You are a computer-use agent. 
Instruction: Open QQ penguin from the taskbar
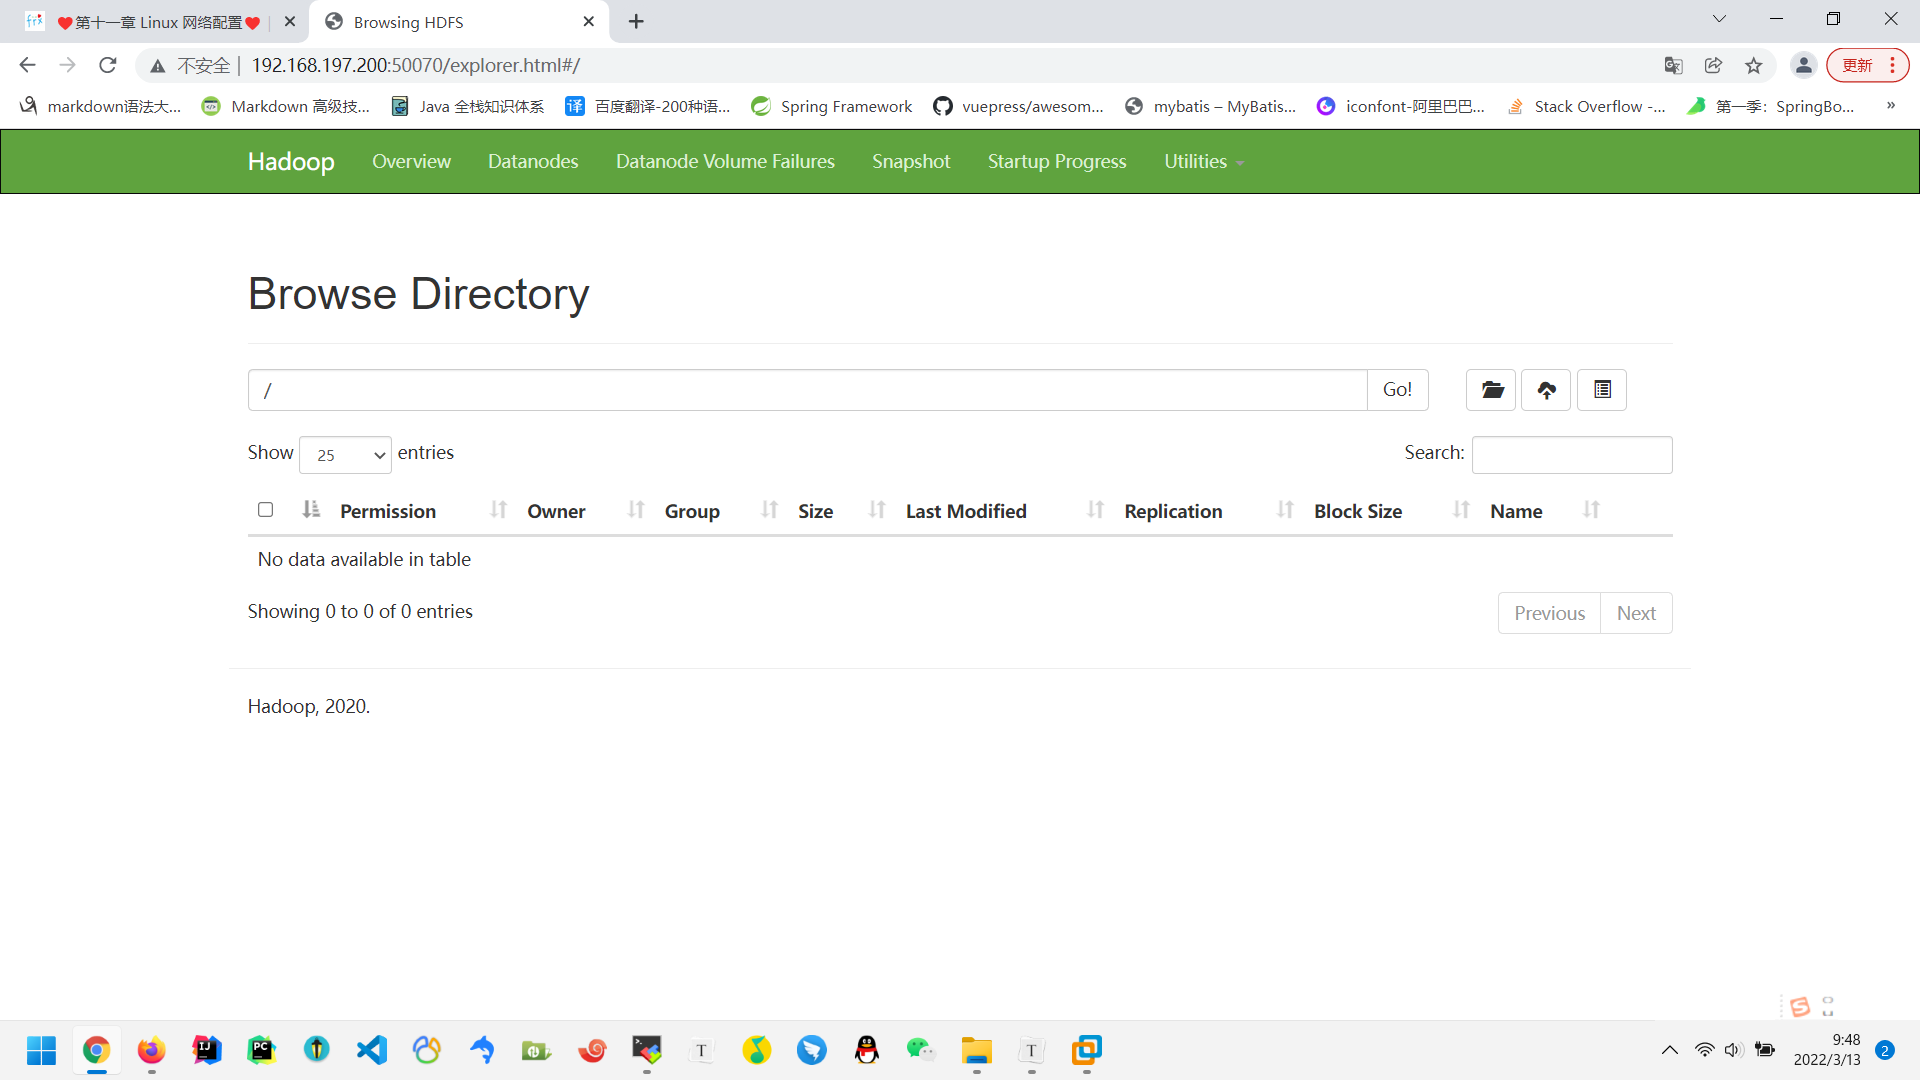pos(866,1050)
